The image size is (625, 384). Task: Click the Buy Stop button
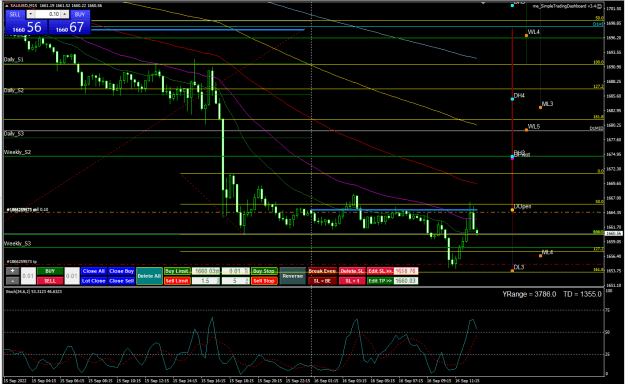click(x=264, y=271)
